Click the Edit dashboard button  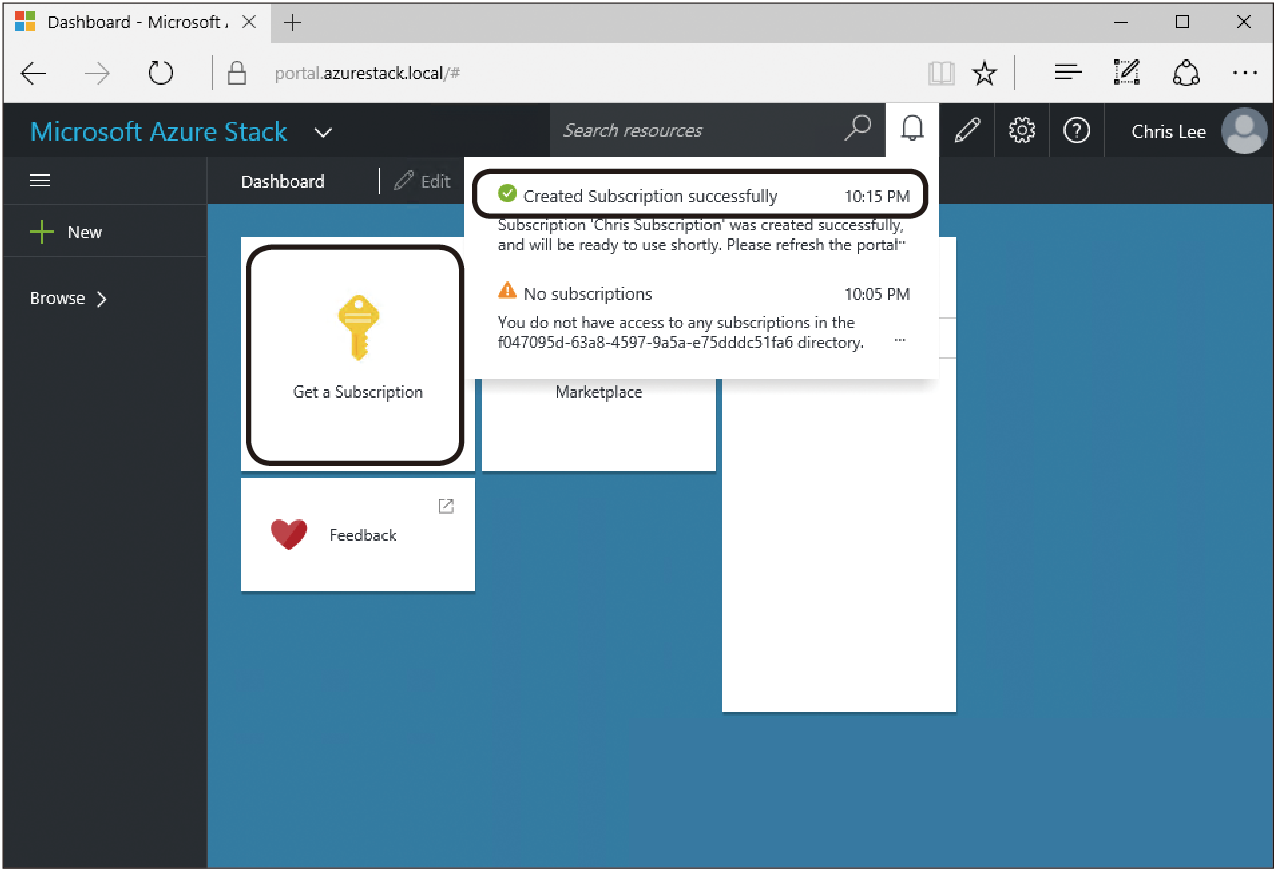(x=423, y=181)
